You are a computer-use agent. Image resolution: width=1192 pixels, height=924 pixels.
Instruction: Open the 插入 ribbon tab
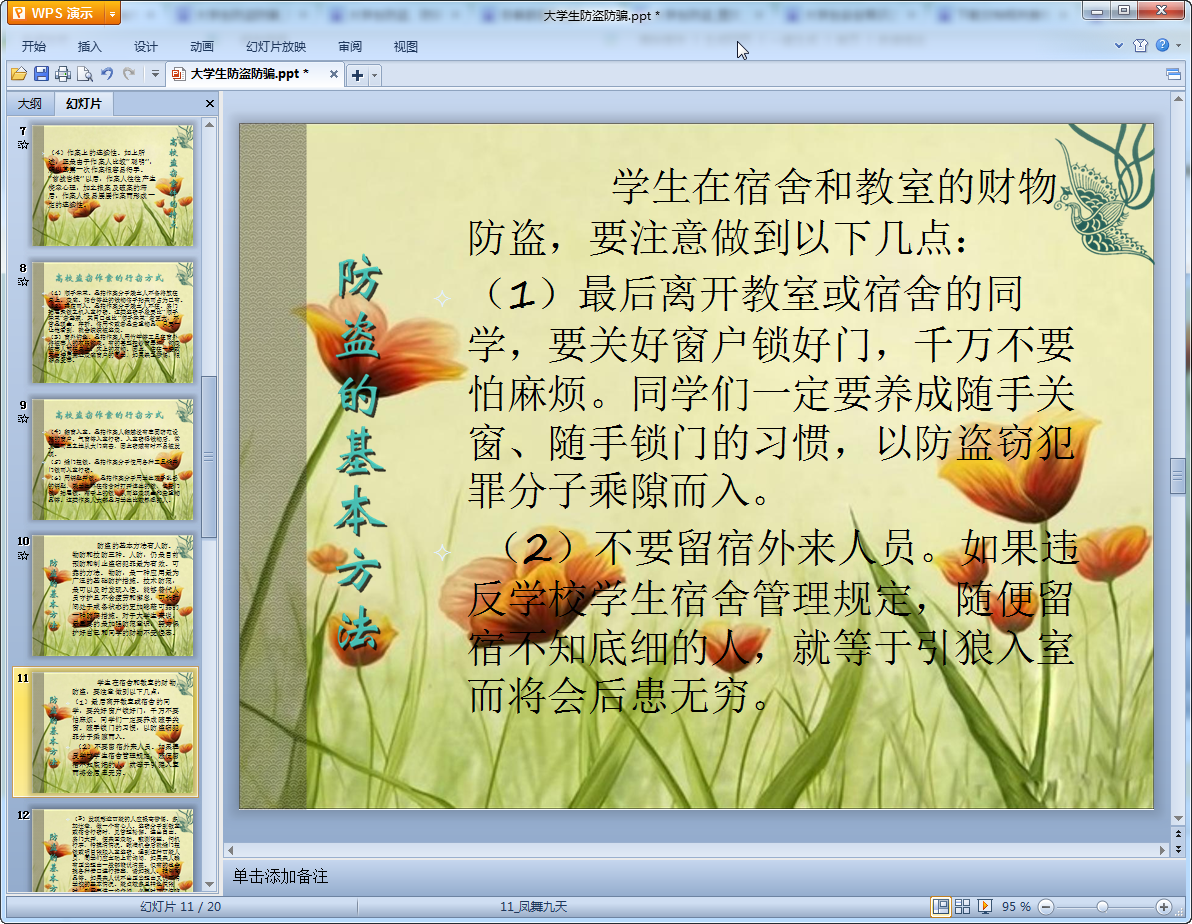coord(90,46)
